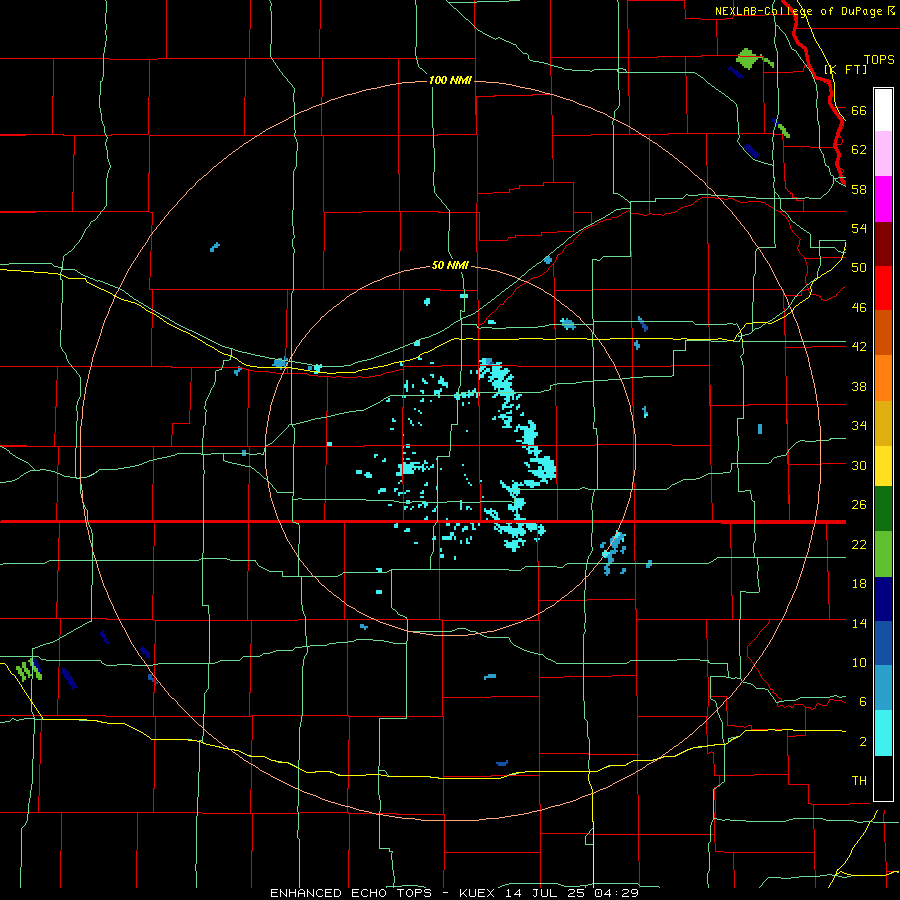
Task: Pick the navy blue legend swatch
Action: pyautogui.click(x=883, y=599)
